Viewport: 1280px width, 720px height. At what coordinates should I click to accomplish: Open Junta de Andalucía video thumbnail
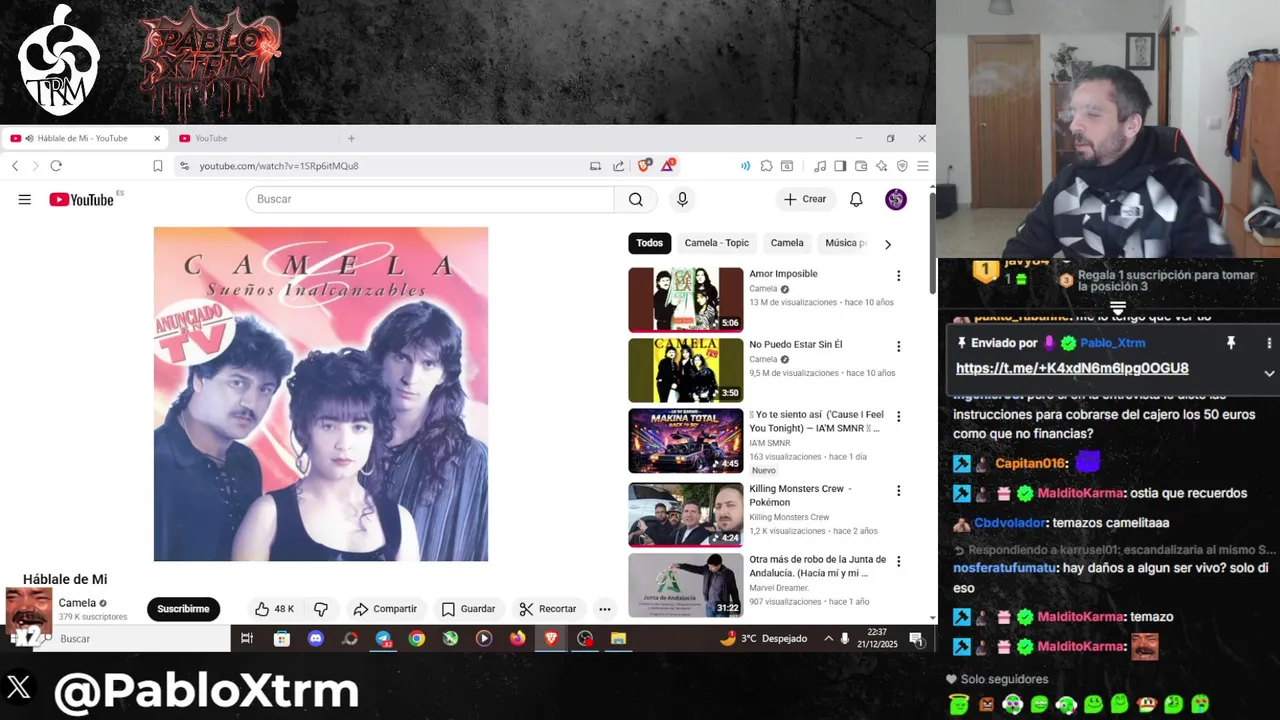coord(685,585)
